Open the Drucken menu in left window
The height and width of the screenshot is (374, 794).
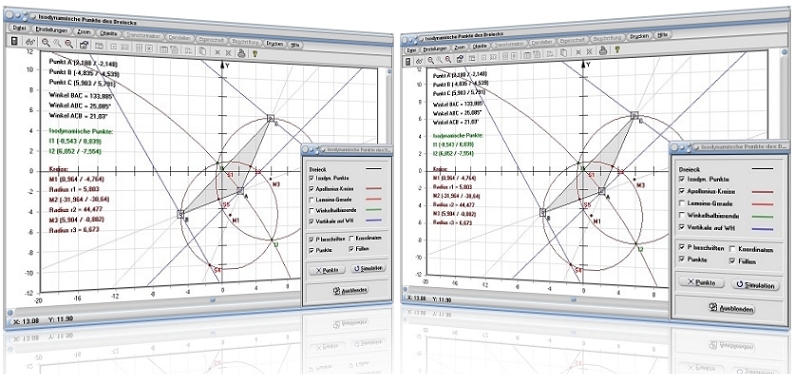click(x=275, y=43)
